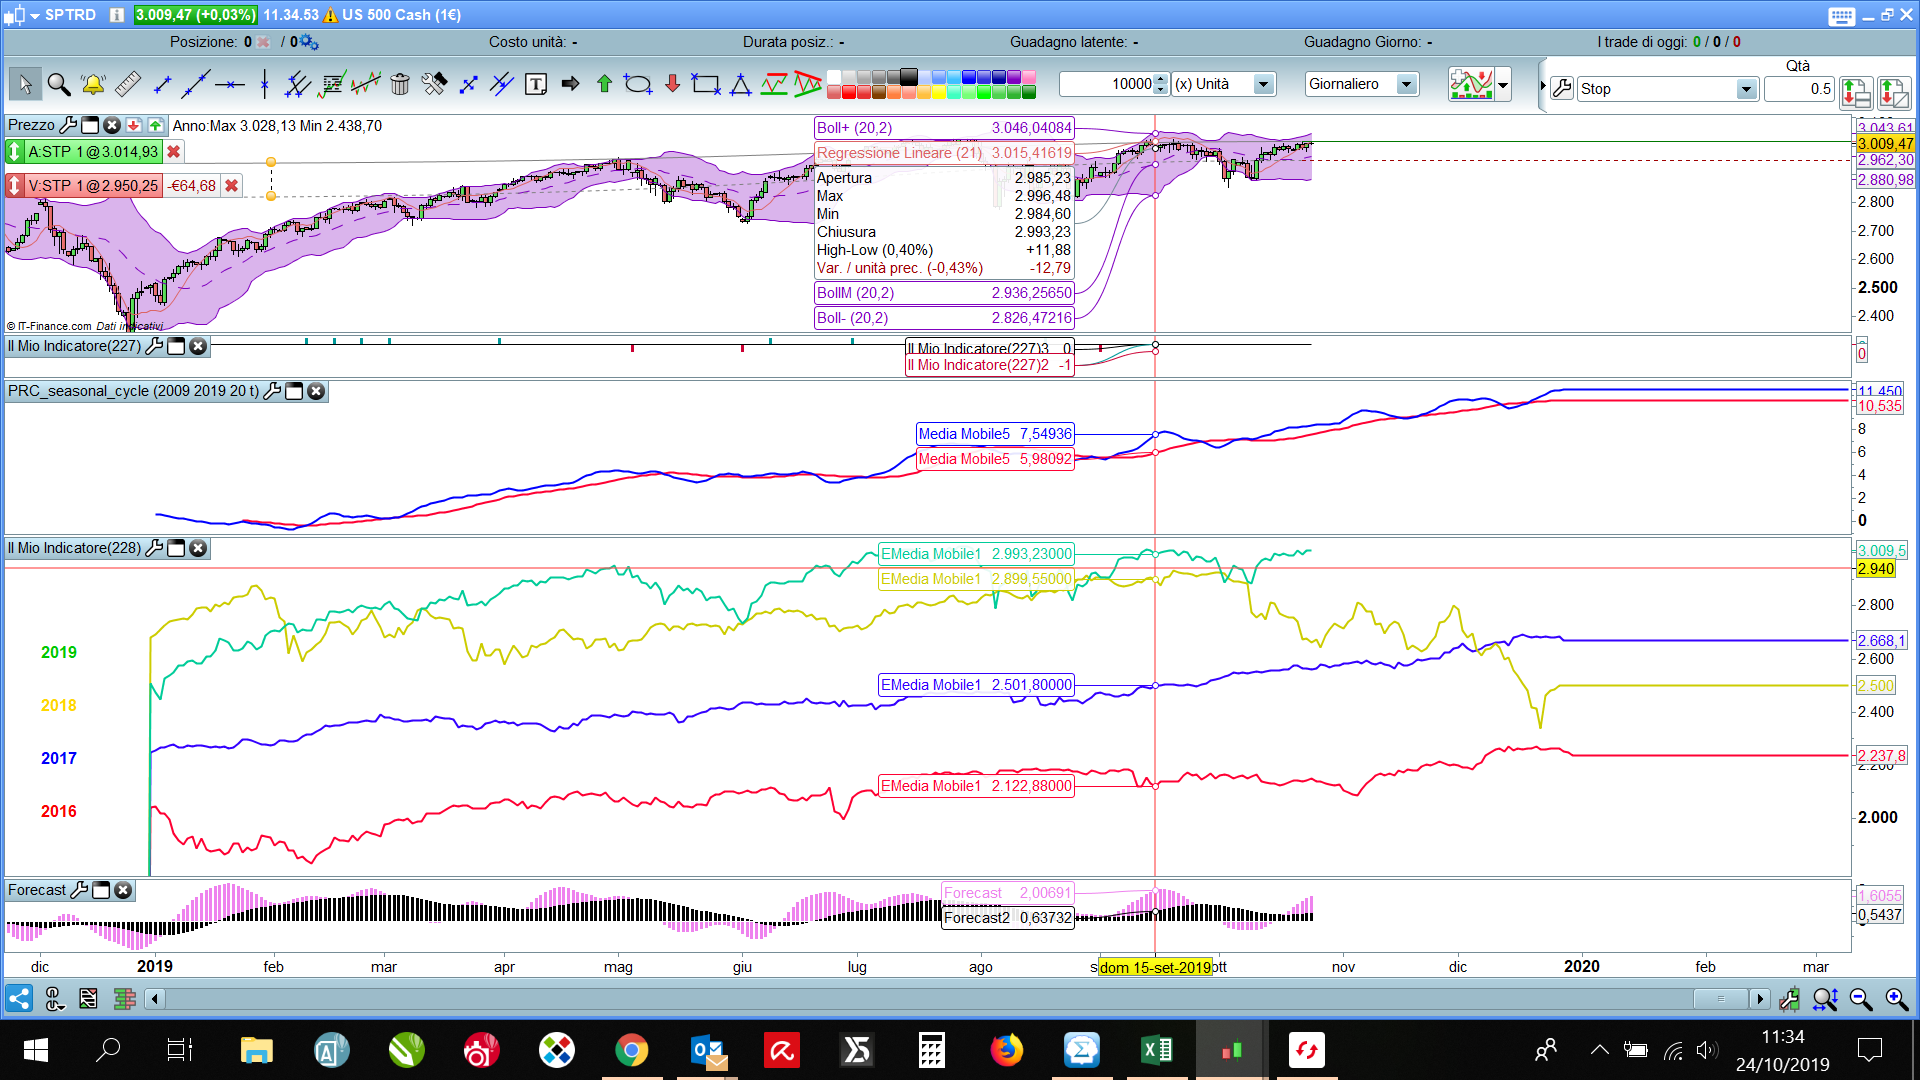Image resolution: width=1920 pixels, height=1080 pixels.
Task: Select the ruler measurement tool
Action: click(128, 85)
